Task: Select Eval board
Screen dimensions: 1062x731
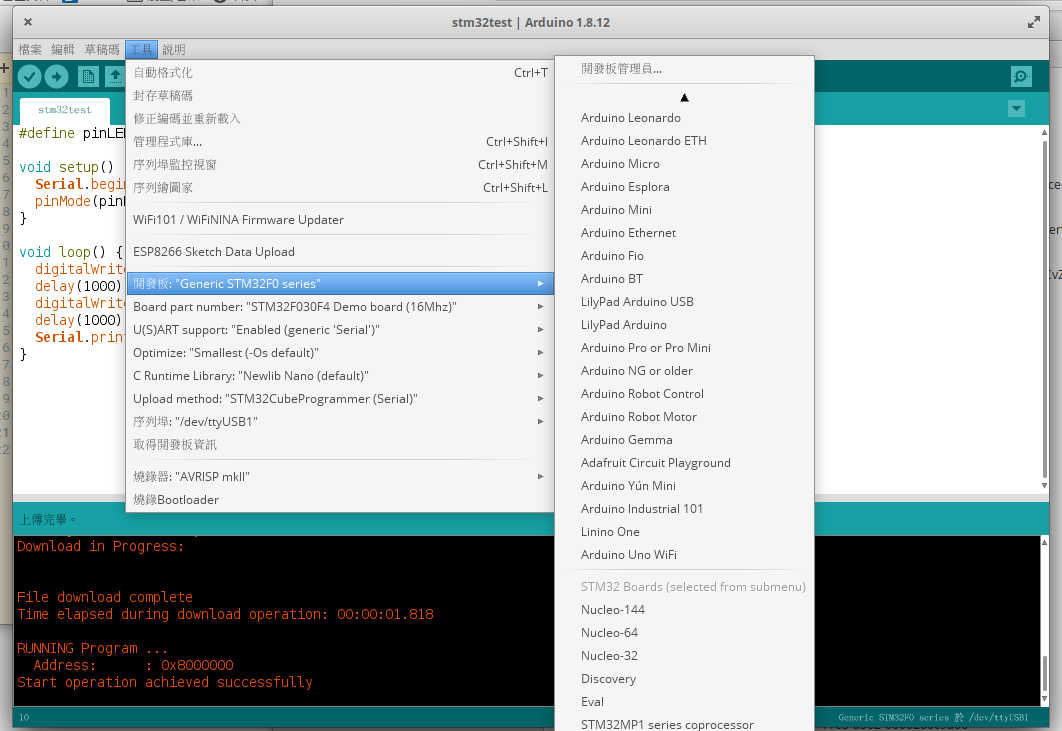Action: pos(684,703)
